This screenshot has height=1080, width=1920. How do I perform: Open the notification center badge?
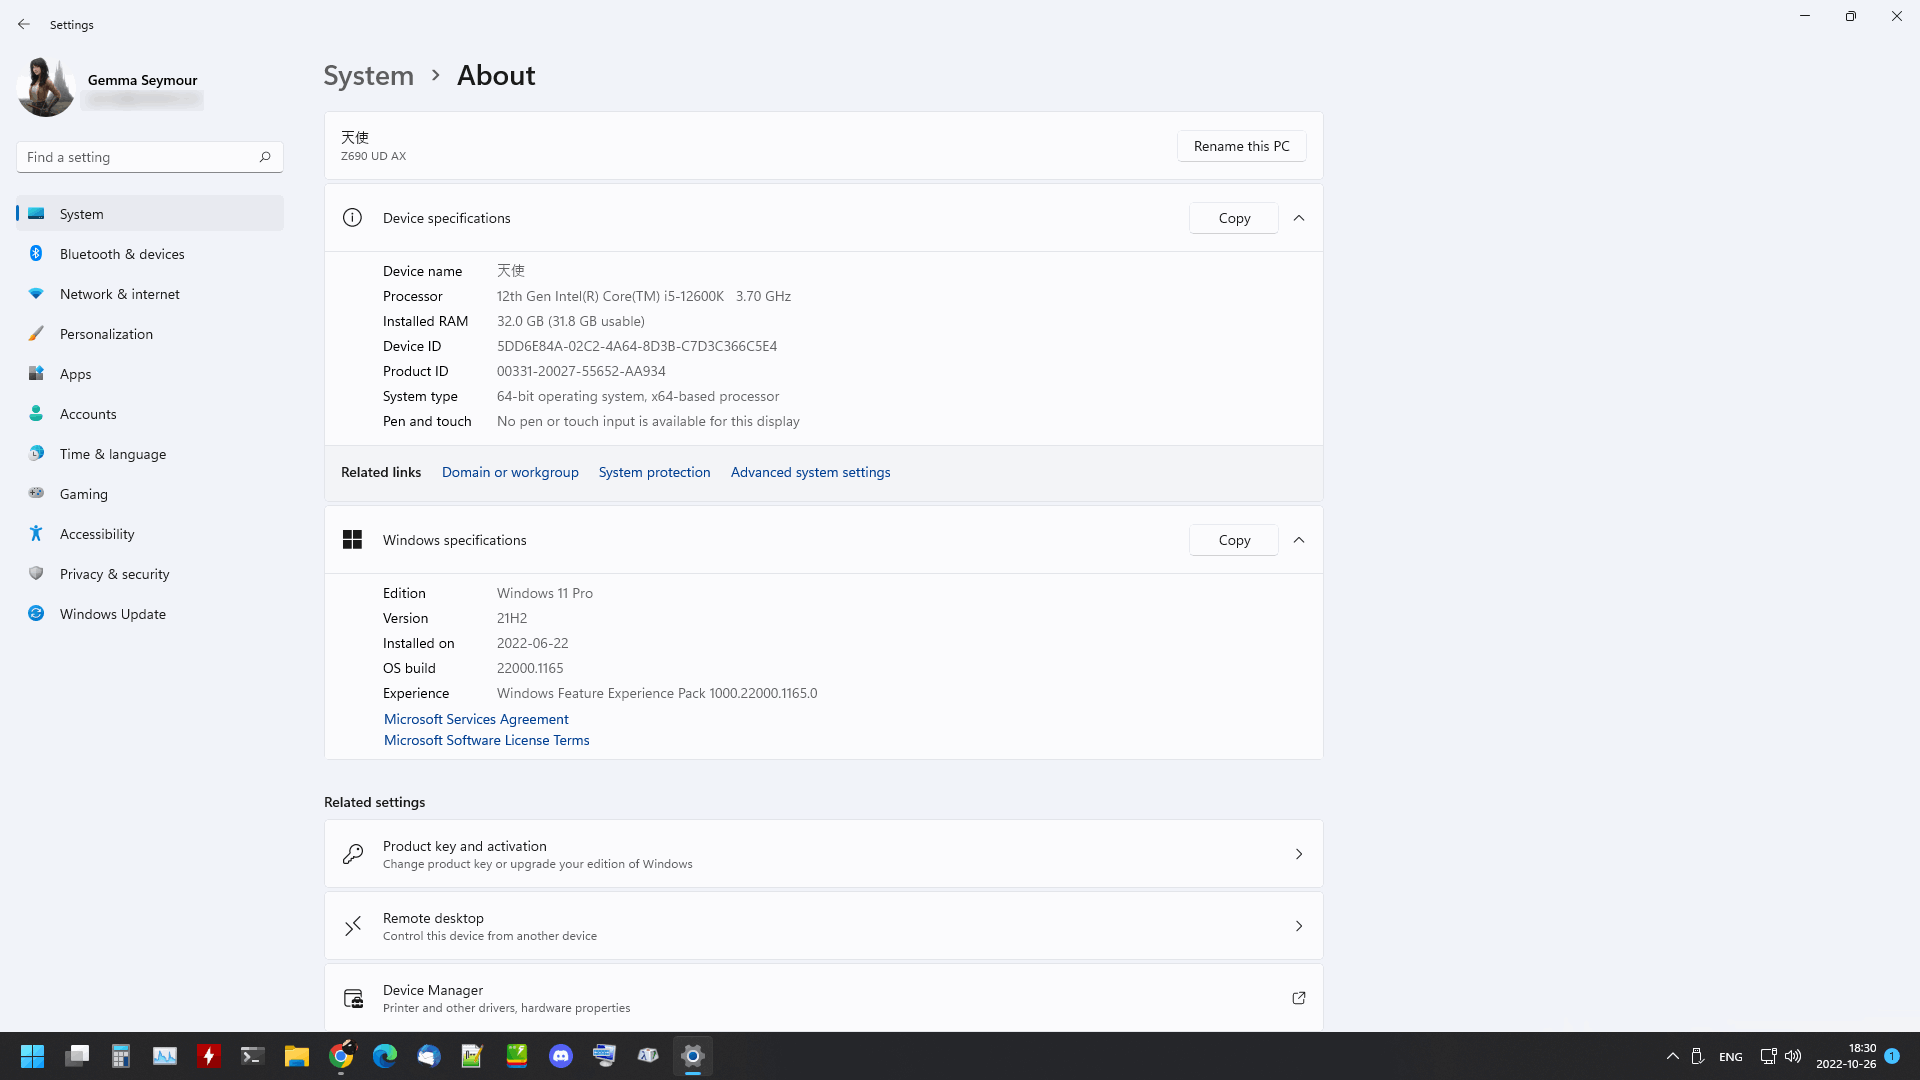coord(1892,1056)
